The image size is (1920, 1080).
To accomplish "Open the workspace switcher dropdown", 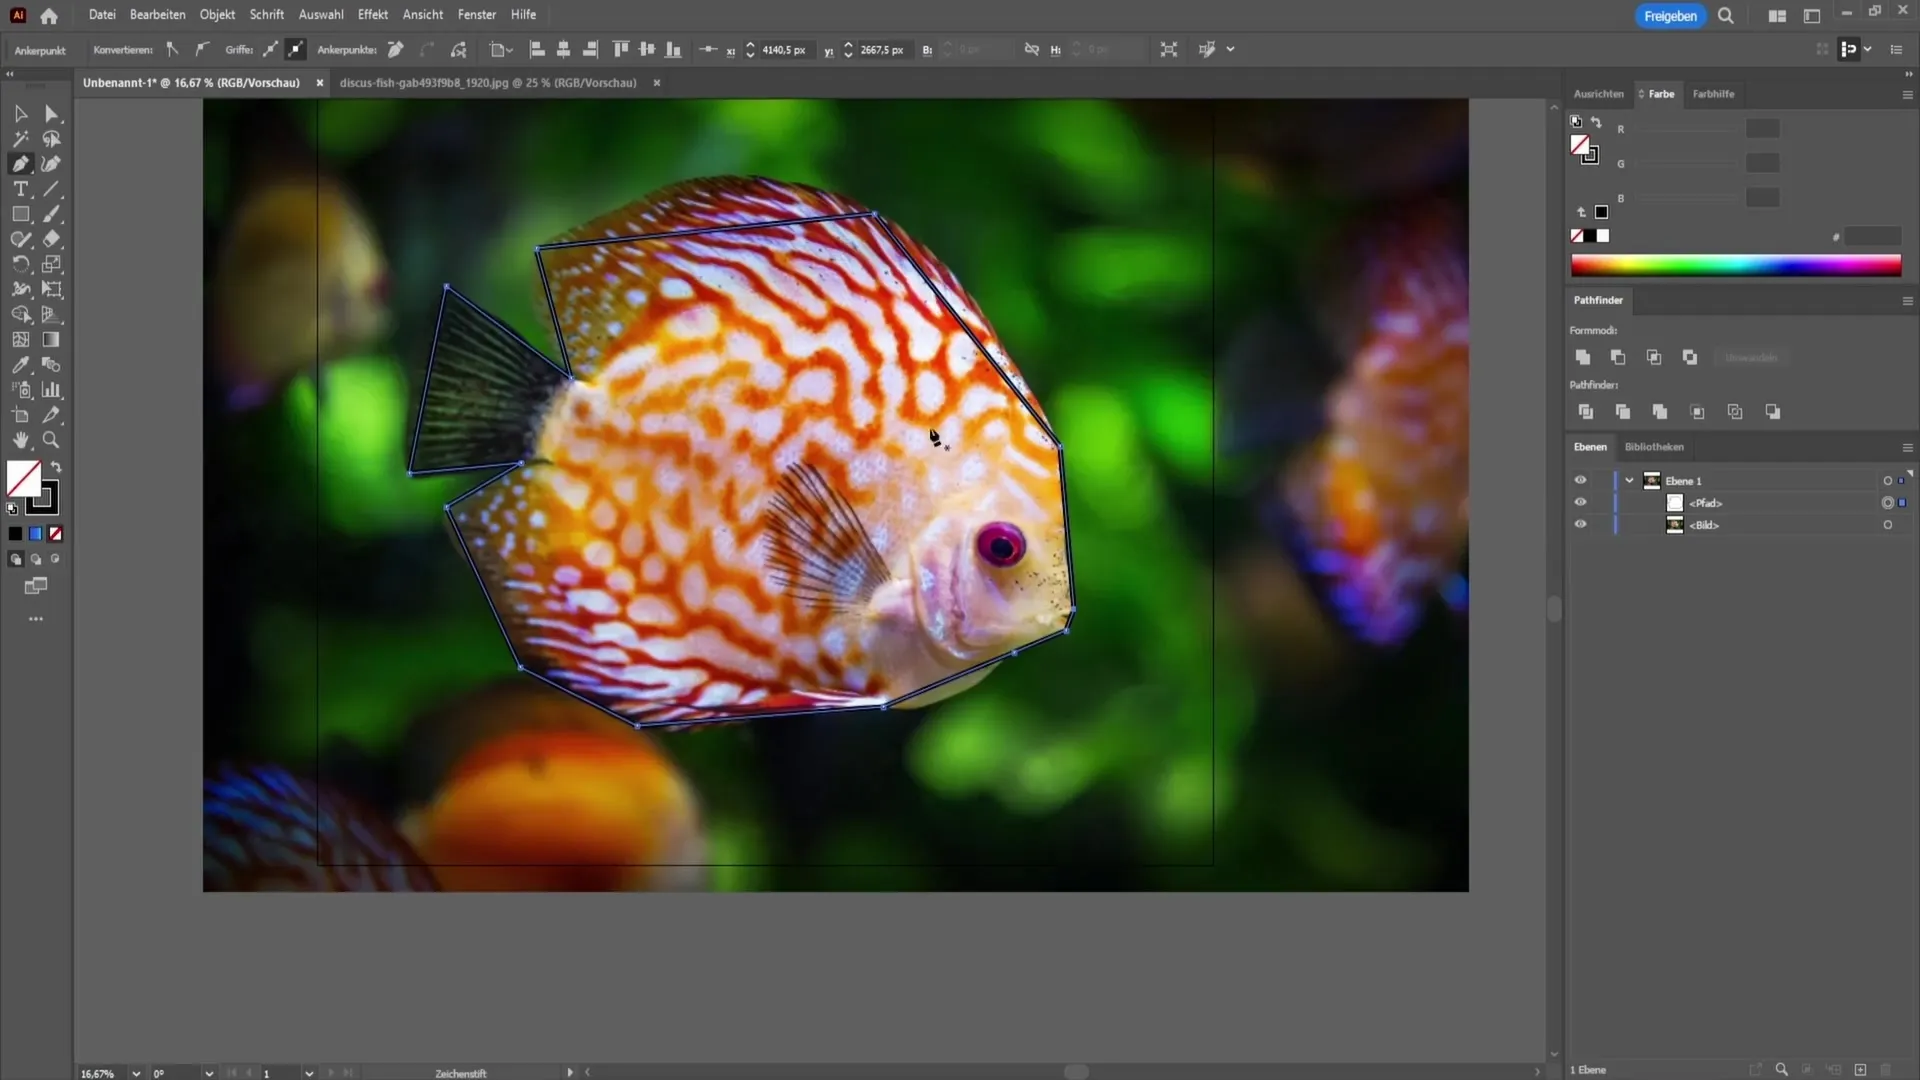I will point(1777,16).
